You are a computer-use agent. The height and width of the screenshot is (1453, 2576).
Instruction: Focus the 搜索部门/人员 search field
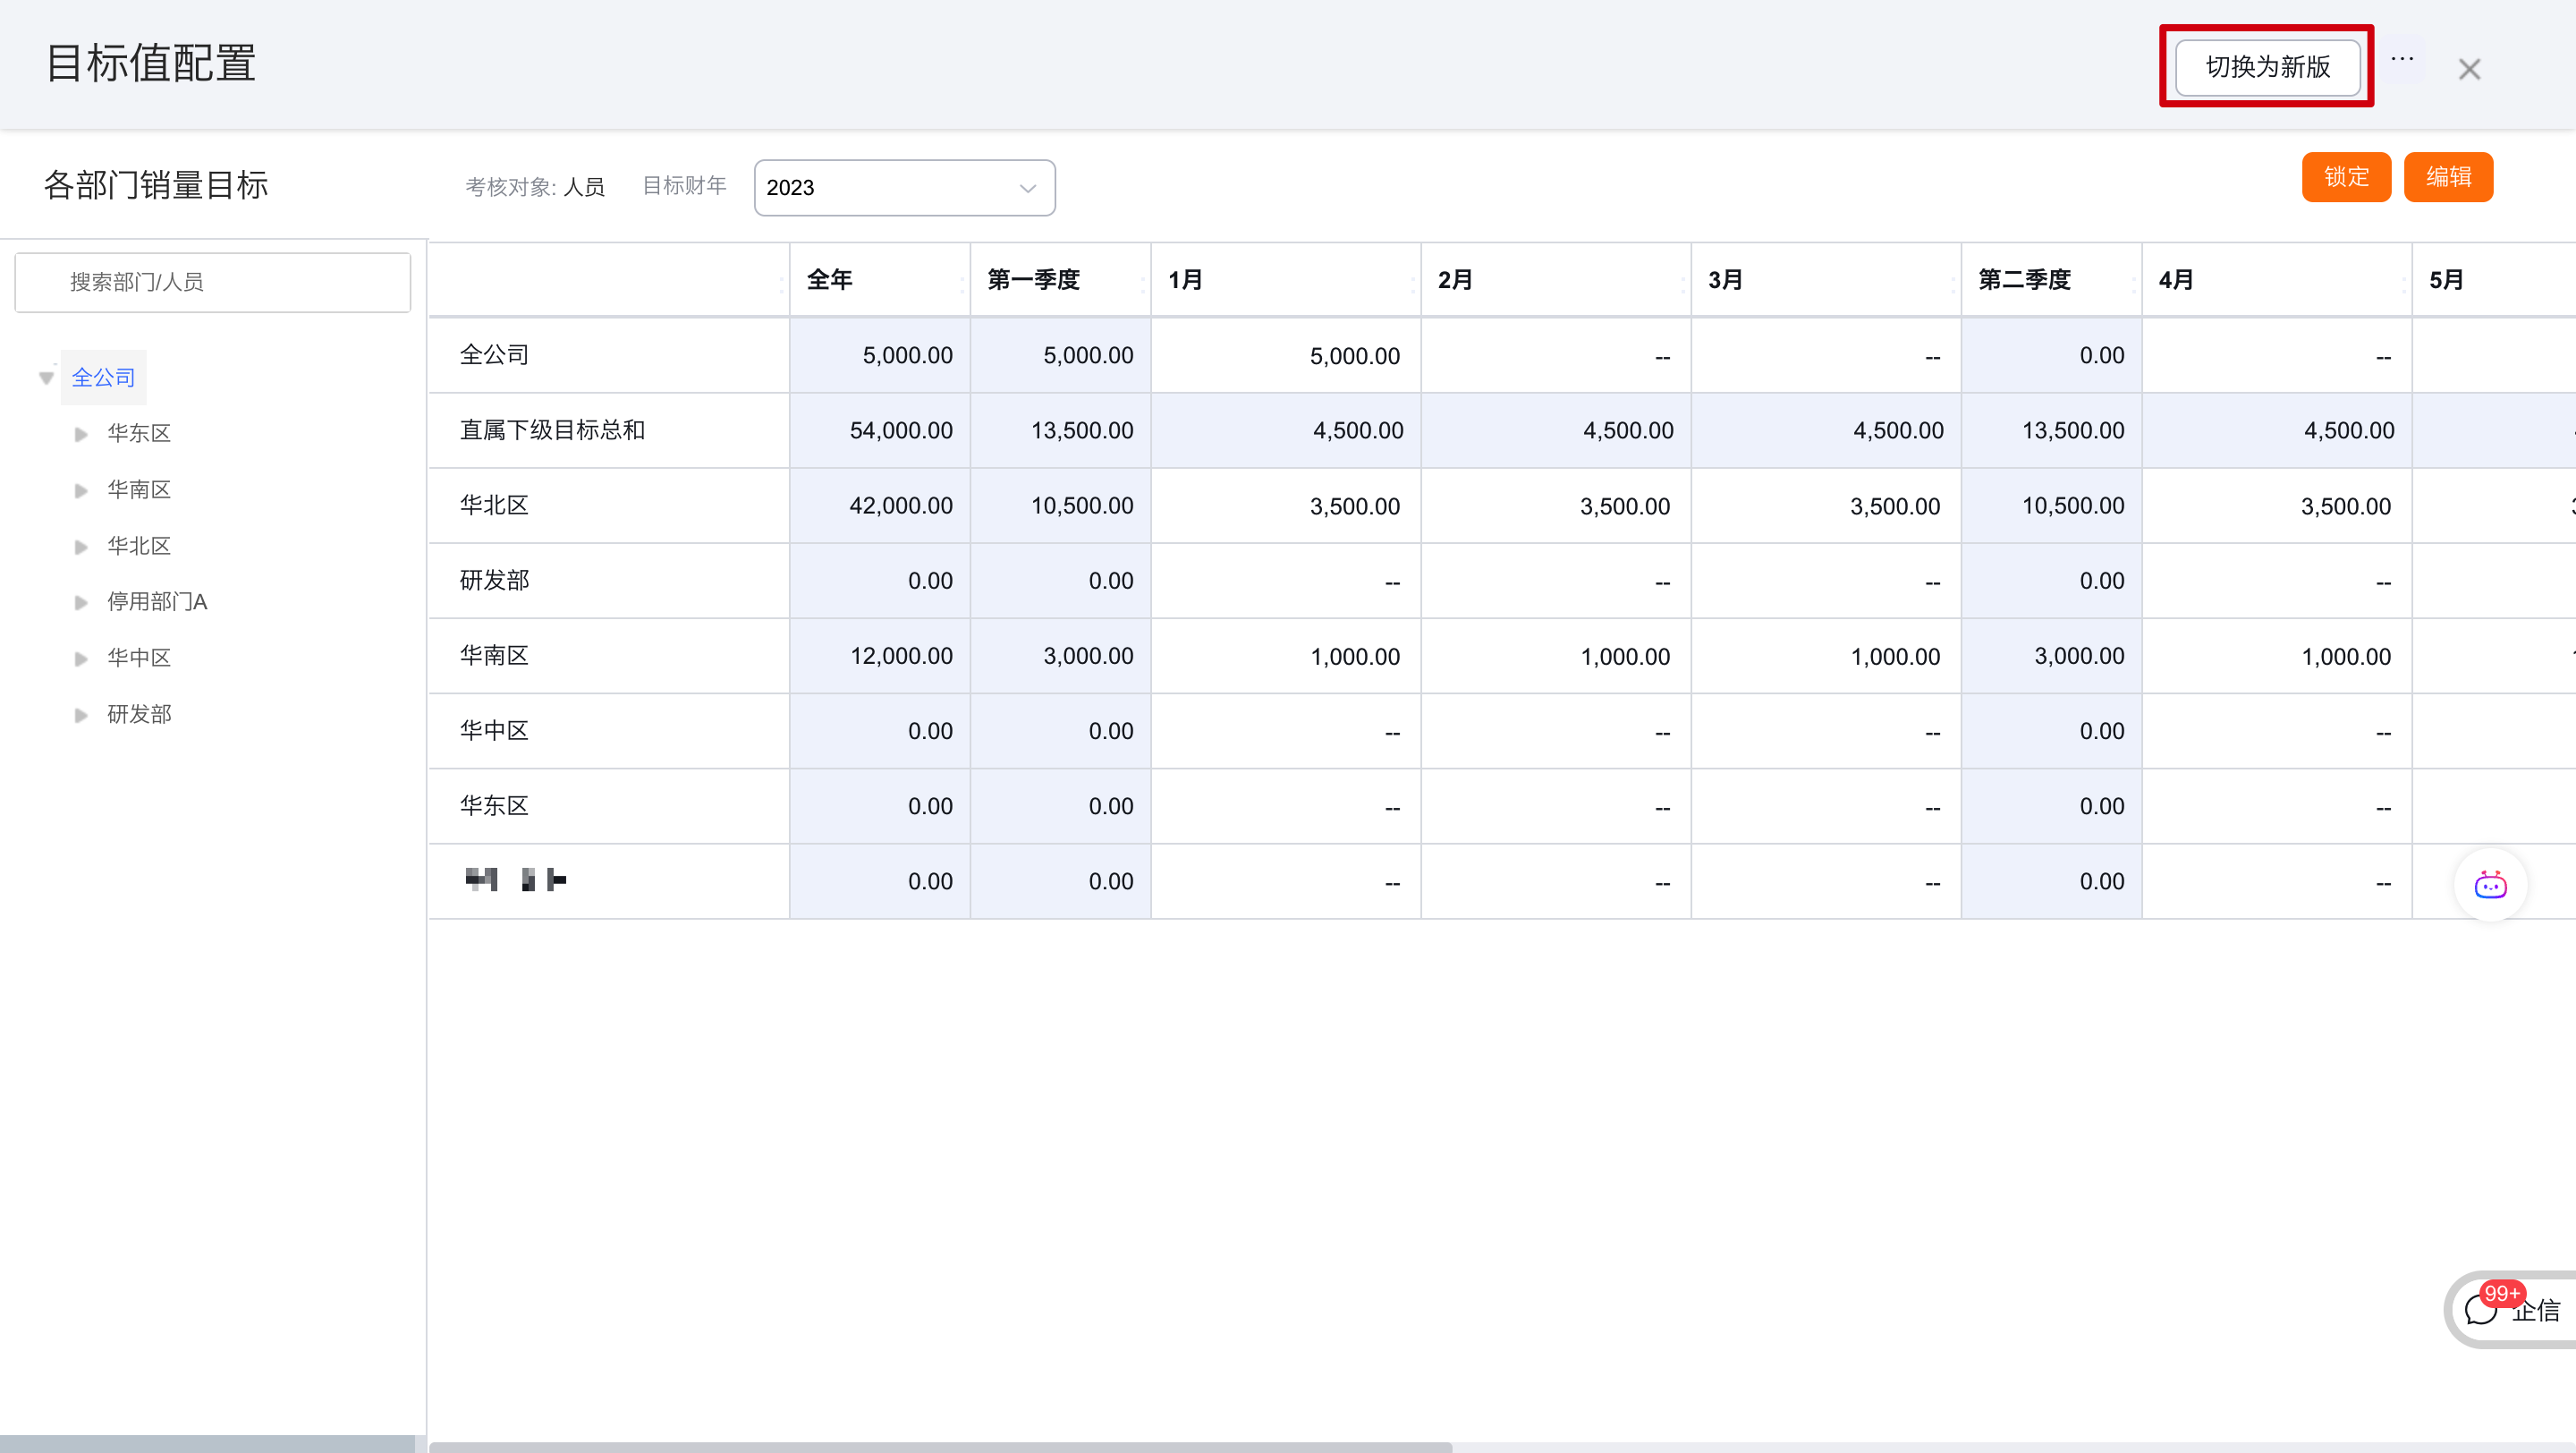(212, 282)
